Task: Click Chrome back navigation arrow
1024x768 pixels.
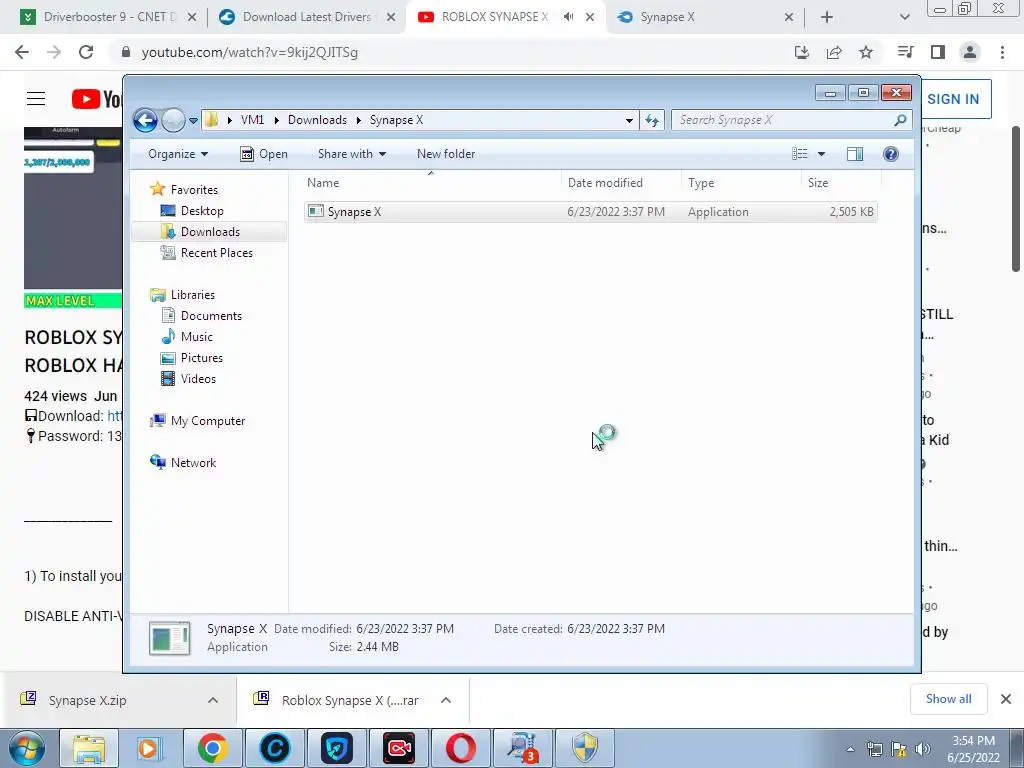Action: tap(22, 52)
